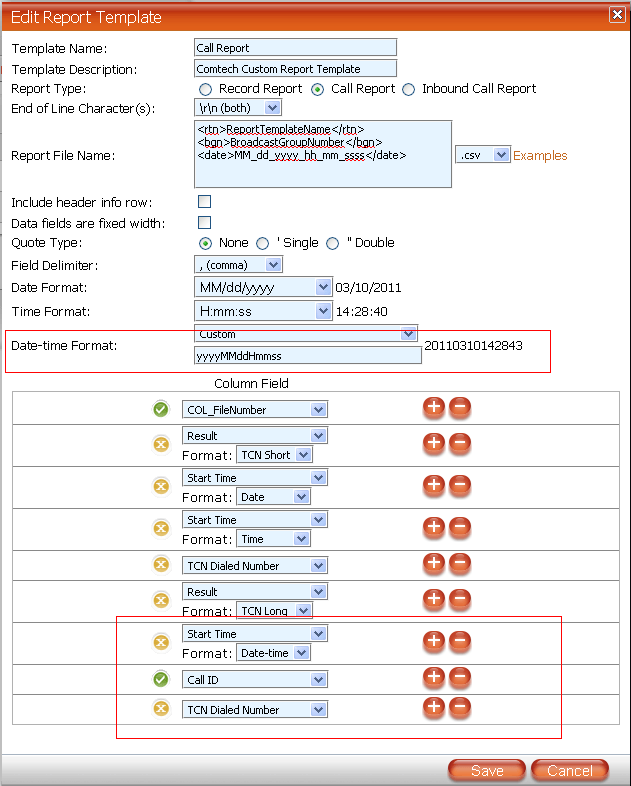The height and width of the screenshot is (786, 631).
Task: Open the Date-time format dropdown for Start Time
Action: pos(273,653)
